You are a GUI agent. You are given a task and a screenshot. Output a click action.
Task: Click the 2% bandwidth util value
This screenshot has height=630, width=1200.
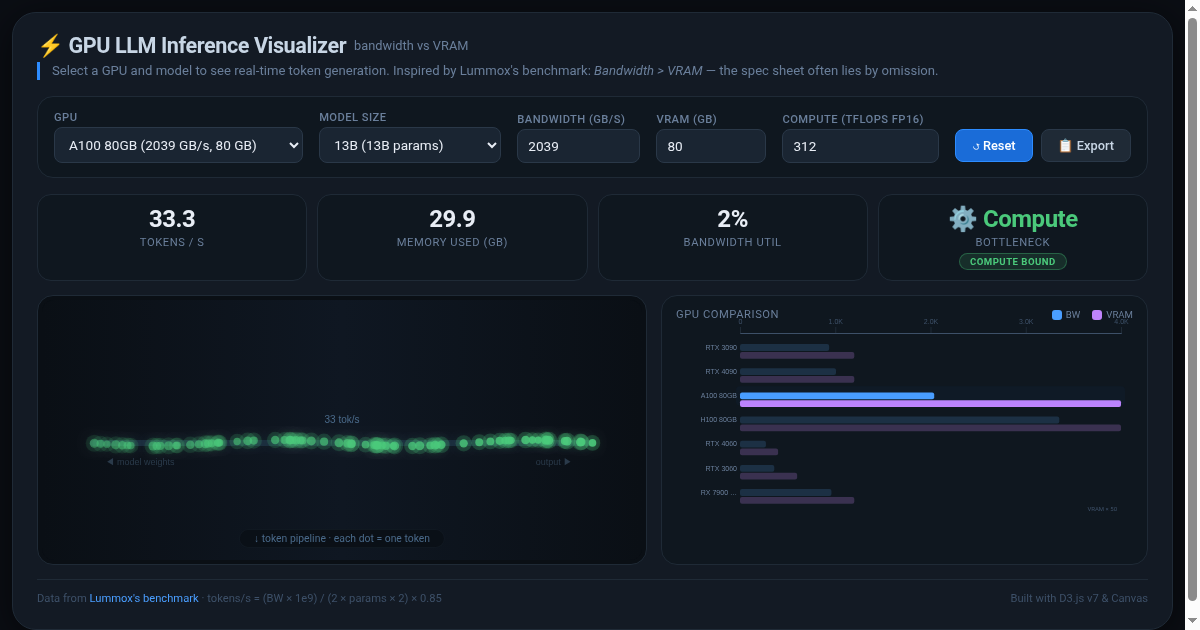pyautogui.click(x=733, y=219)
